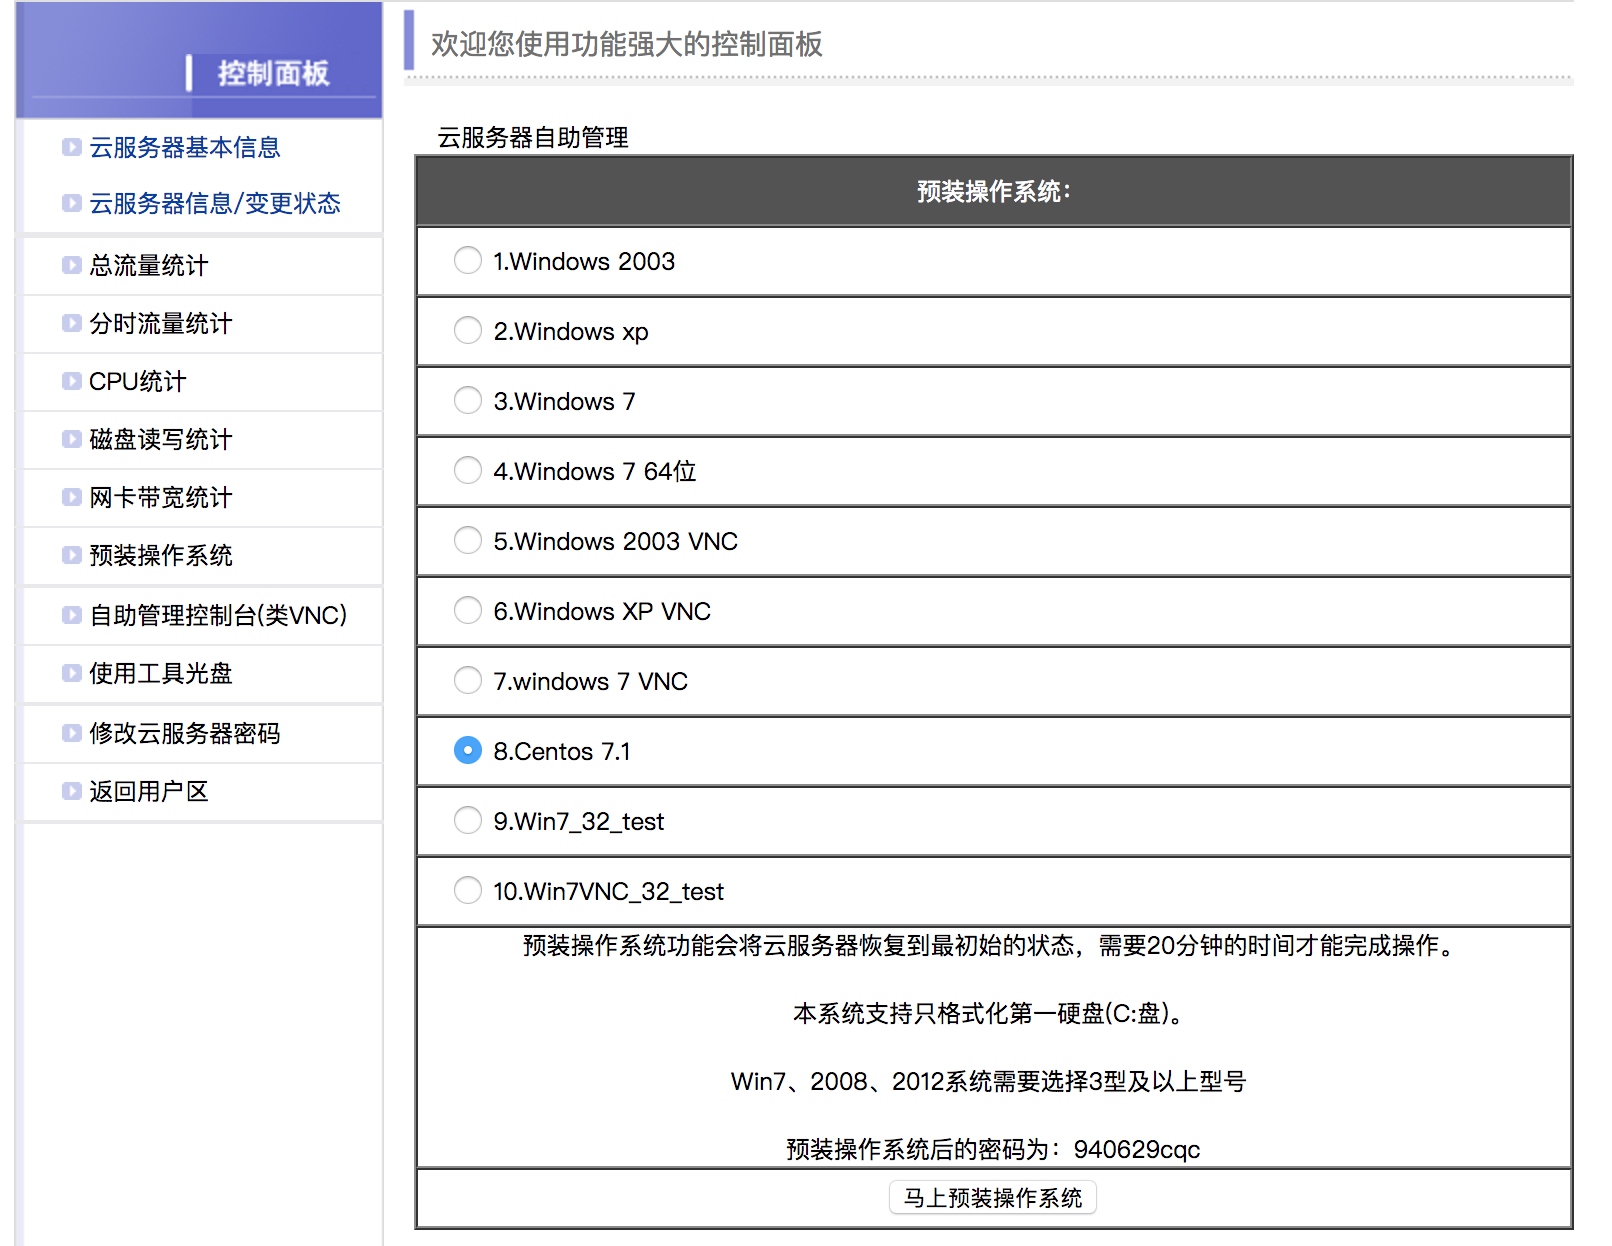Pick the 5.Windows 2003 VNC radio button

(x=467, y=541)
